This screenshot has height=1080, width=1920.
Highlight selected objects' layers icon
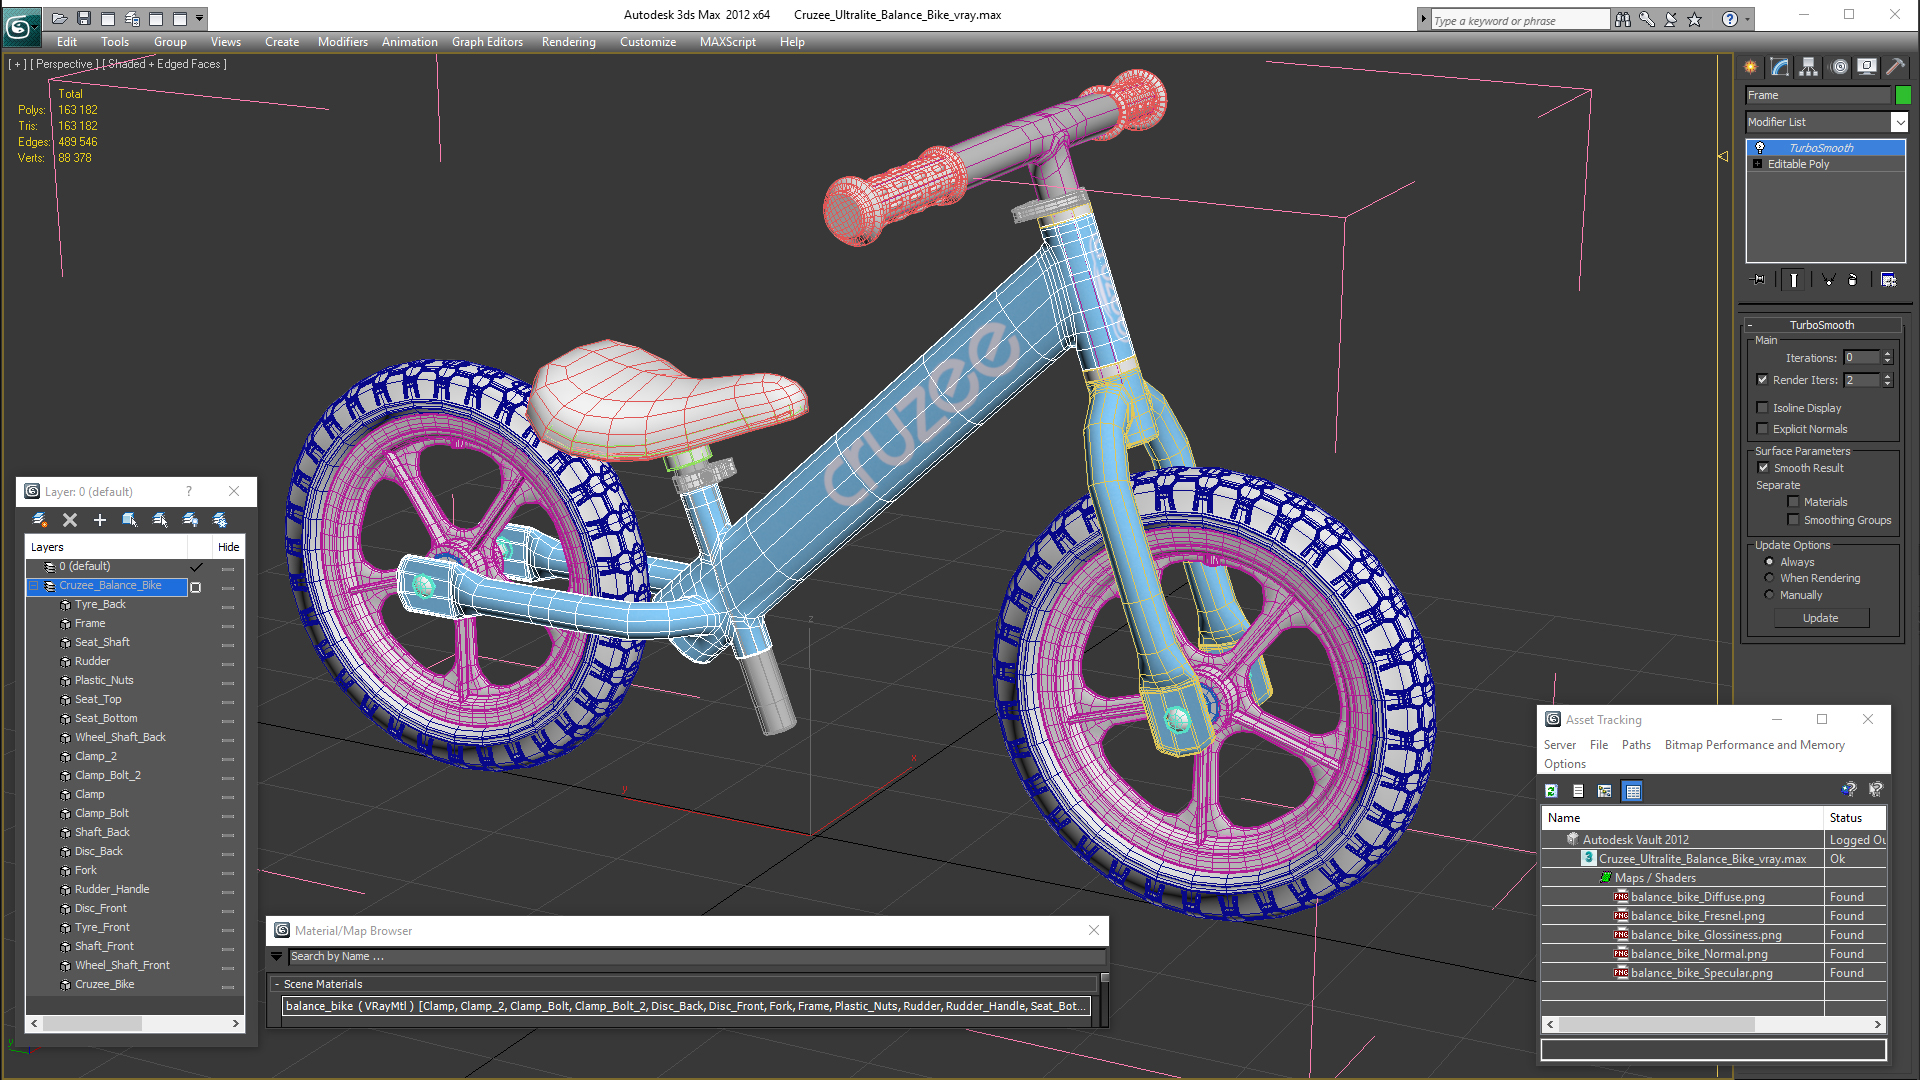pyautogui.click(x=160, y=520)
